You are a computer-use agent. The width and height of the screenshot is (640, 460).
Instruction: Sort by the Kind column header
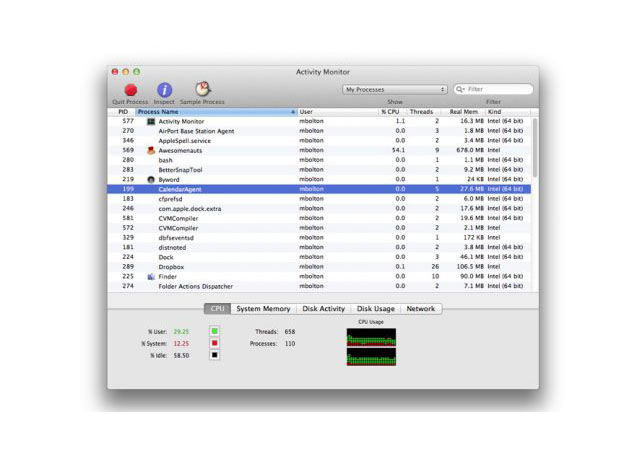(x=508, y=111)
